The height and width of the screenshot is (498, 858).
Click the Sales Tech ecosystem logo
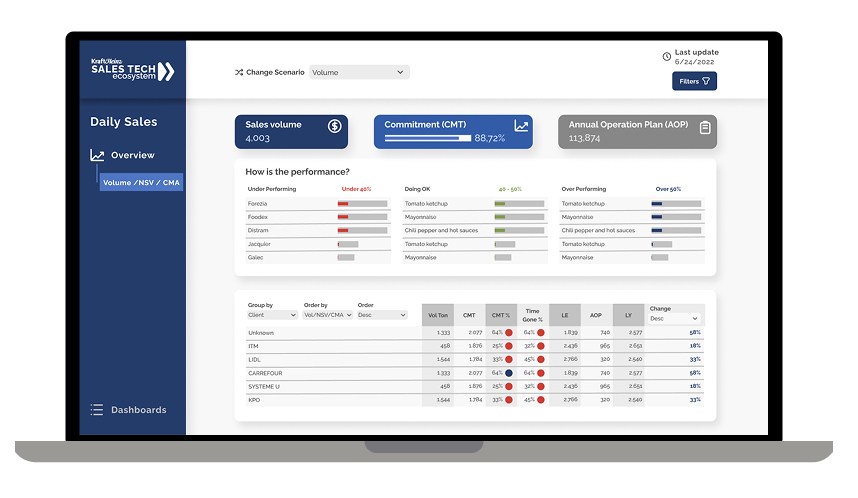pos(132,71)
